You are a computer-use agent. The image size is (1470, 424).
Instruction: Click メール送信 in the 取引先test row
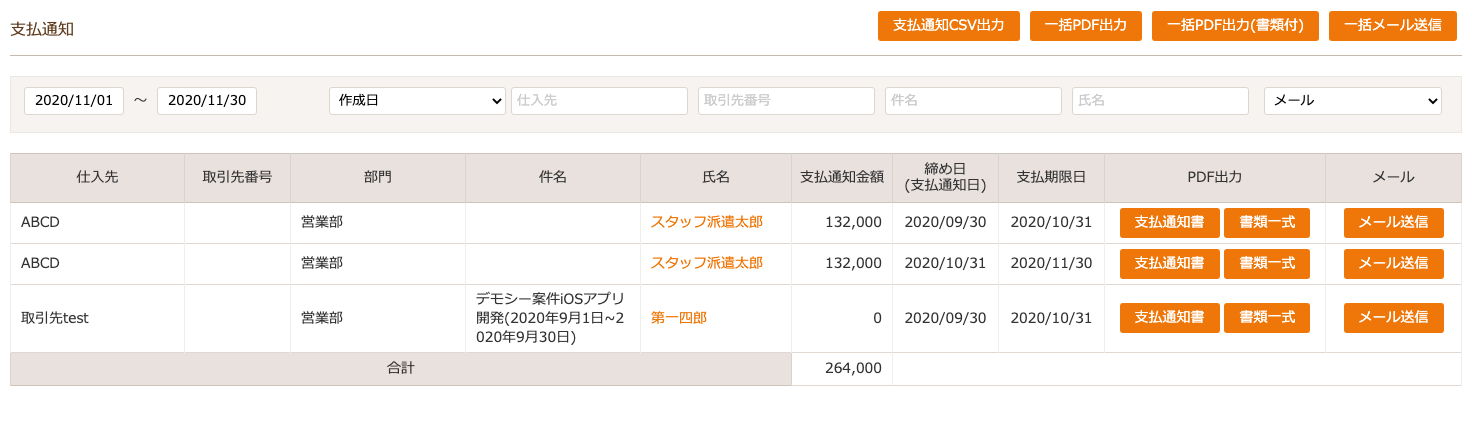(x=1394, y=318)
